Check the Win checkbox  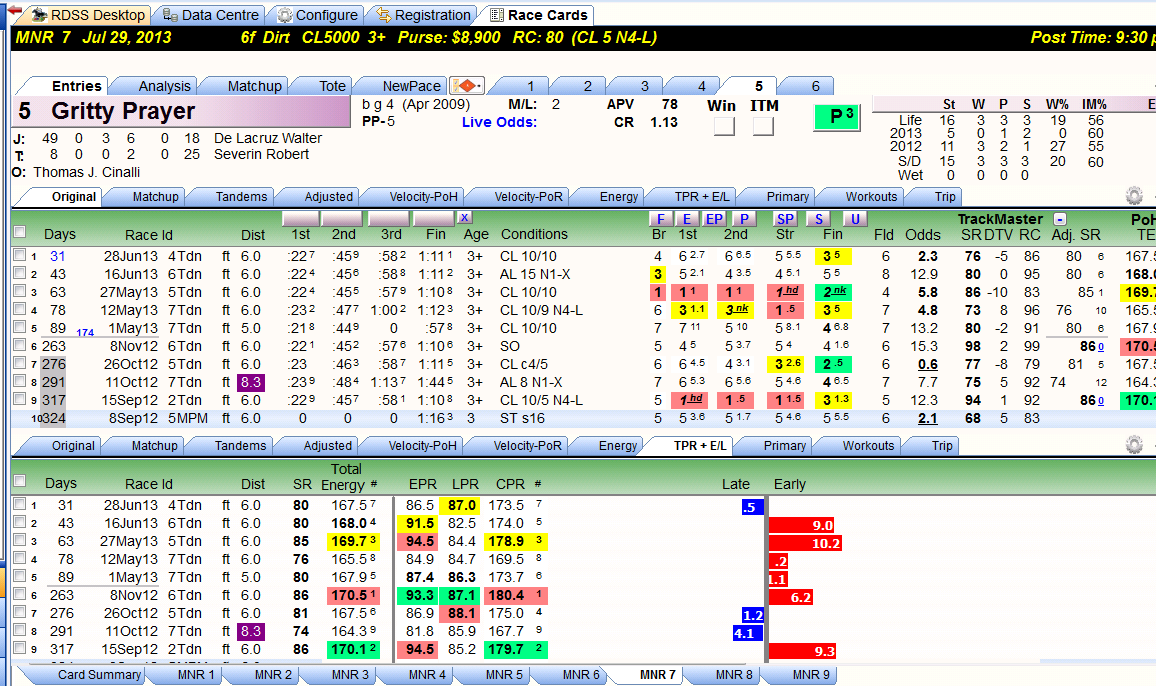[724, 126]
